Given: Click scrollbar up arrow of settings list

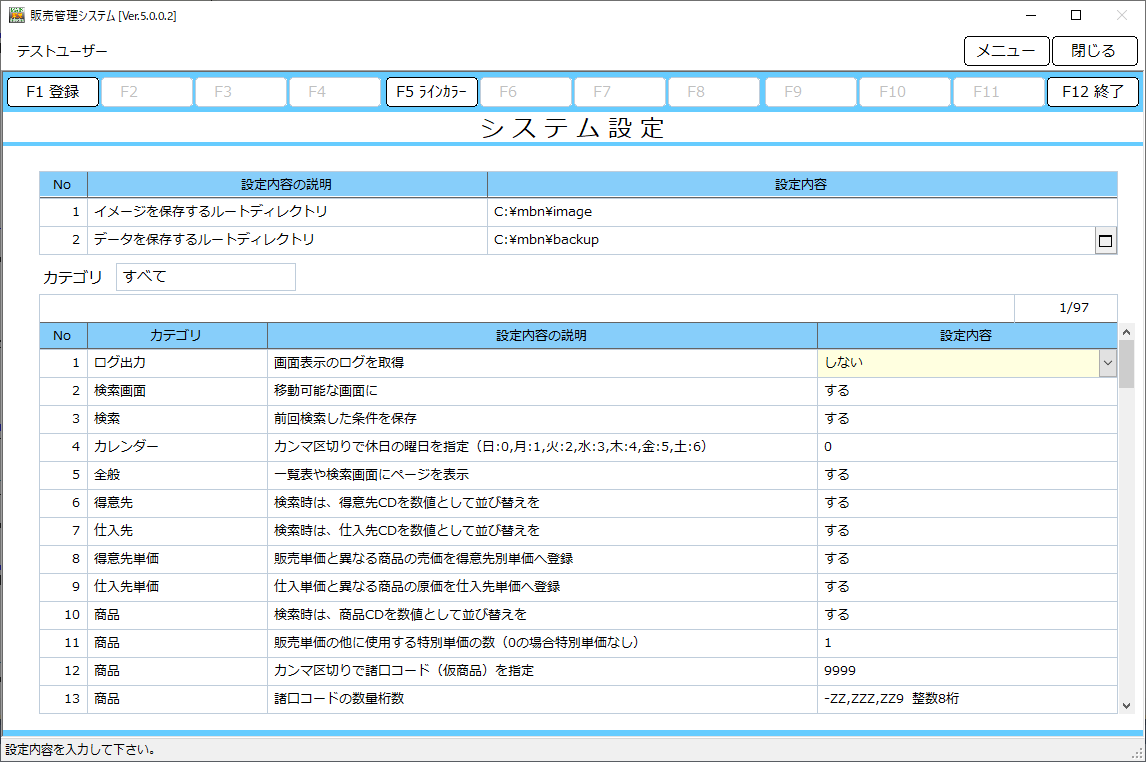Looking at the screenshot, I should click(x=1126, y=332).
